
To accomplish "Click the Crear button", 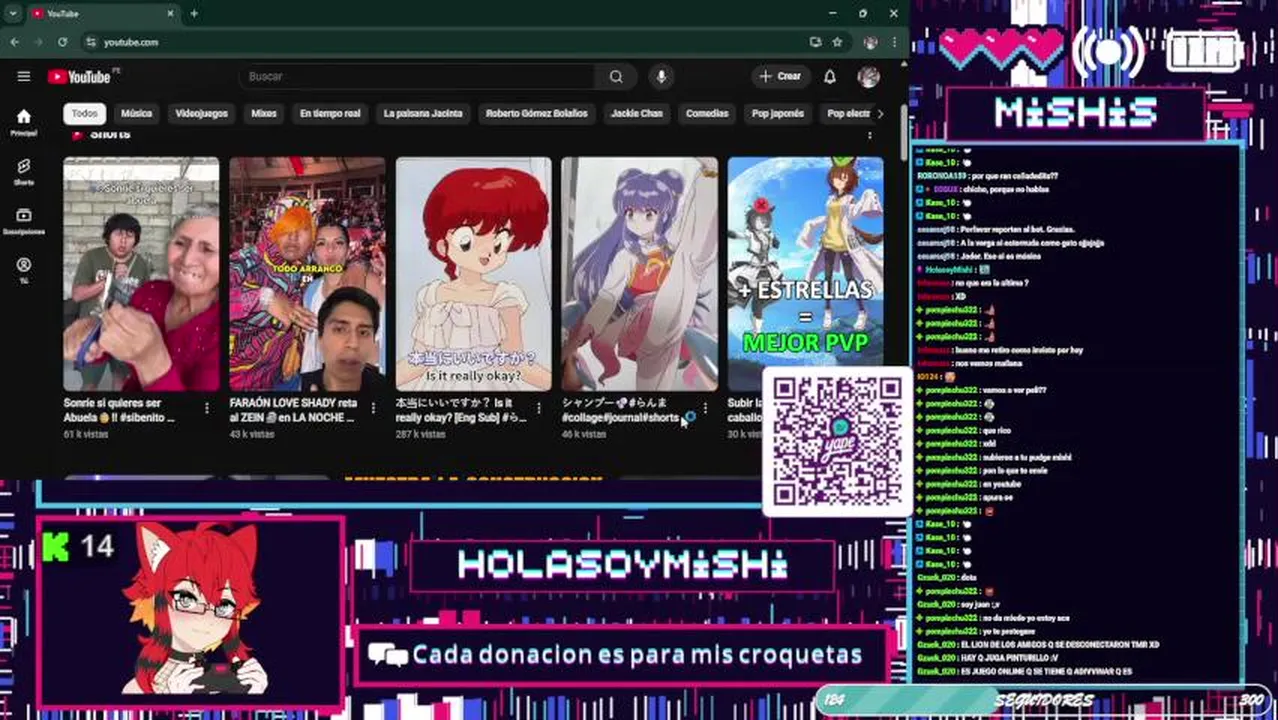I will [x=780, y=76].
